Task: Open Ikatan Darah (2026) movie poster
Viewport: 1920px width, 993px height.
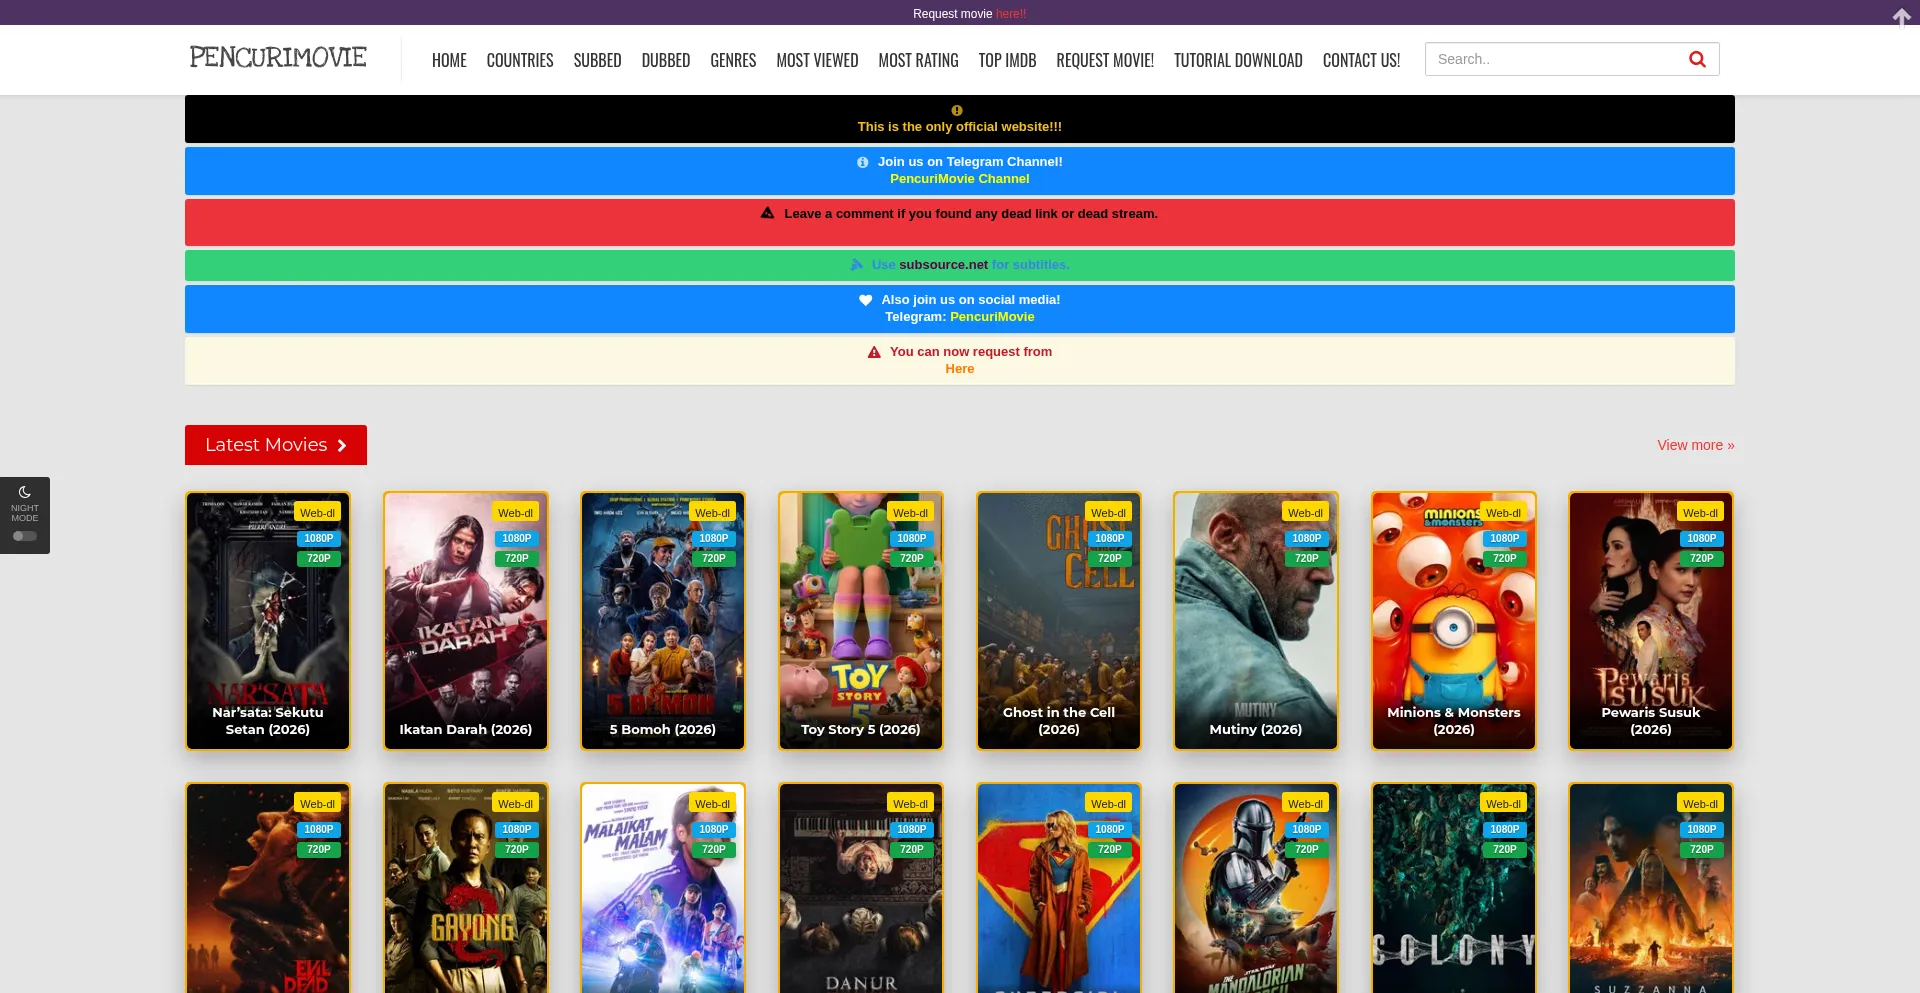Action: (x=466, y=621)
